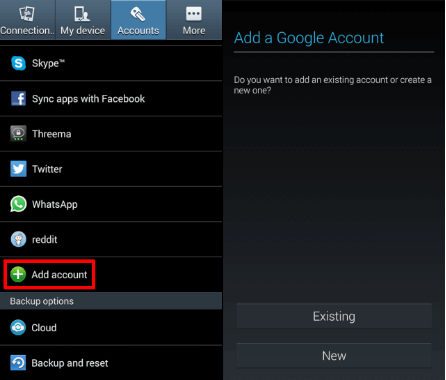Open Sync apps with Facebook text

pos(88,99)
